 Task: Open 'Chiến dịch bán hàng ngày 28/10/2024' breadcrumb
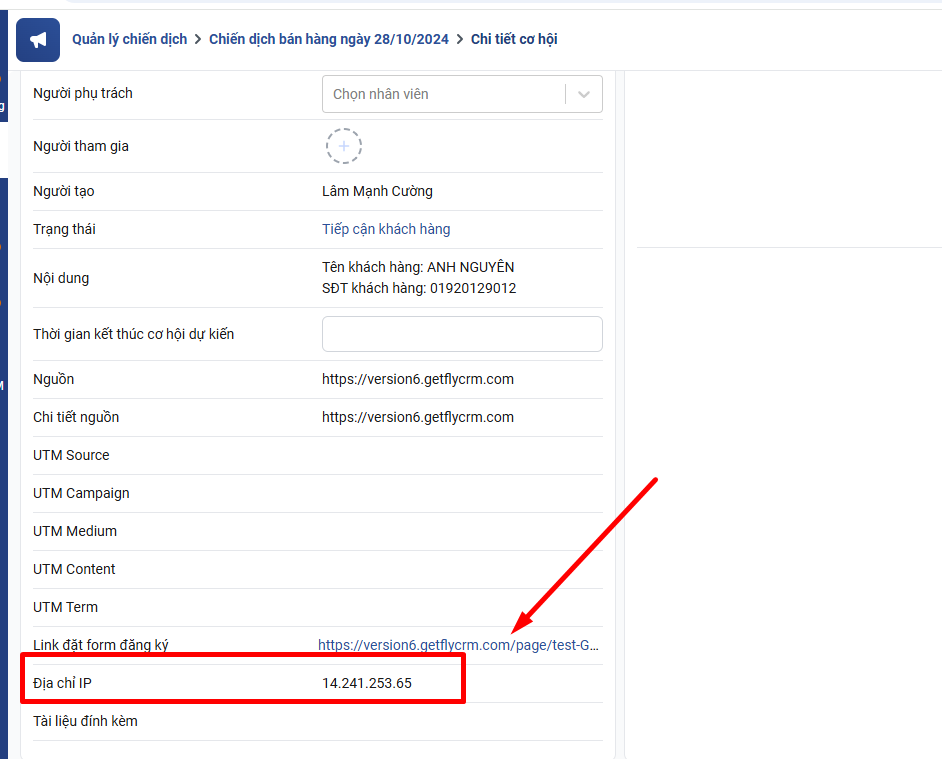[329, 39]
